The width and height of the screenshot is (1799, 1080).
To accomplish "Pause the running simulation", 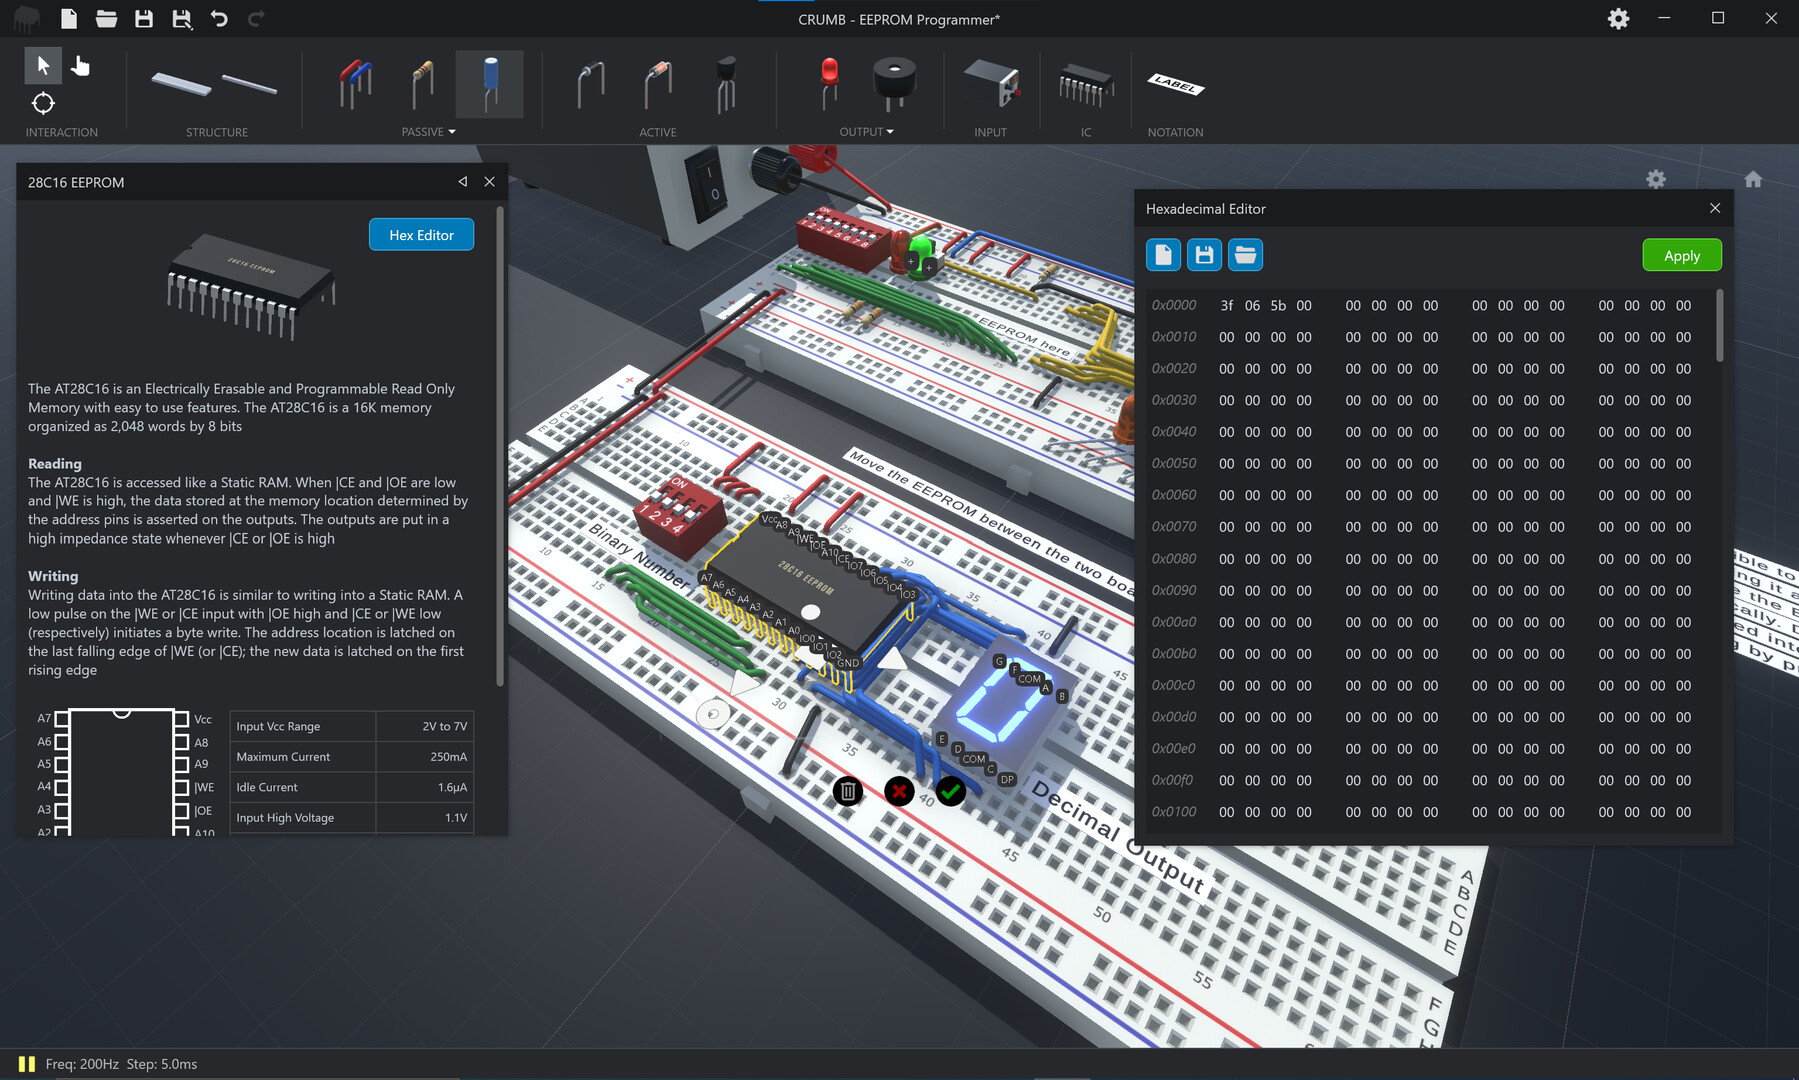I will [x=27, y=1064].
